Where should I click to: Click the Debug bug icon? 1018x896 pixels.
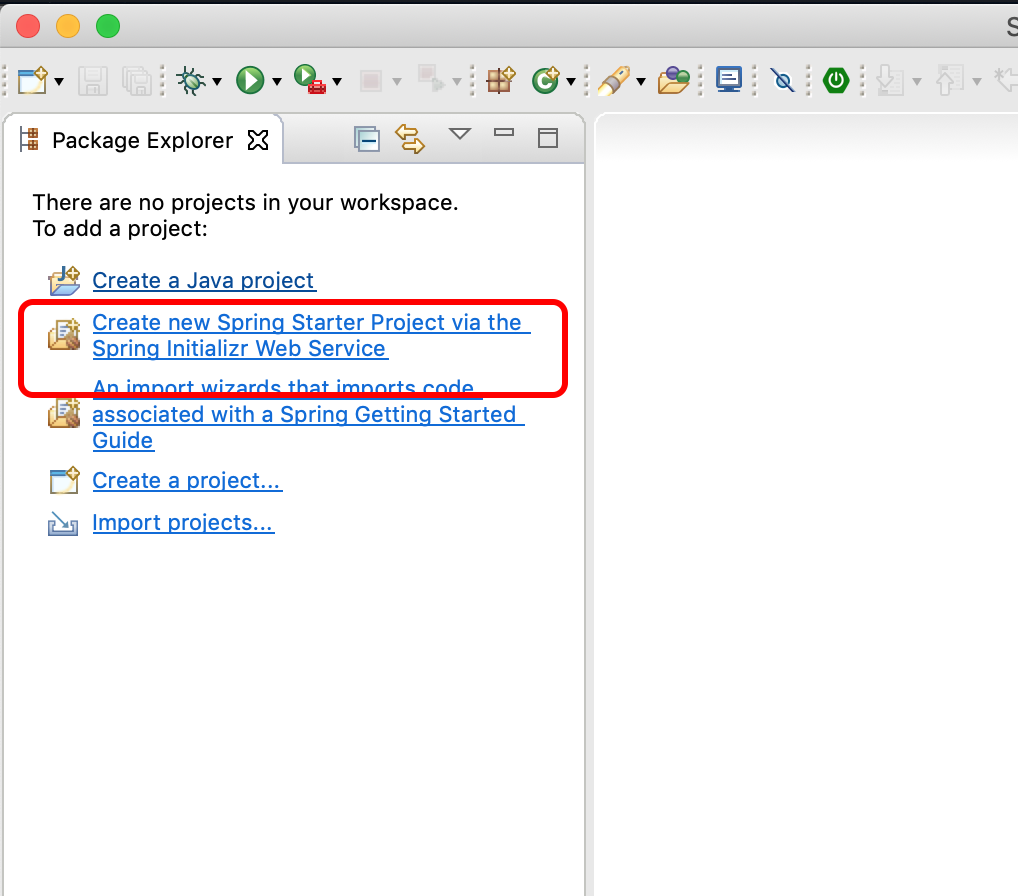pos(192,81)
